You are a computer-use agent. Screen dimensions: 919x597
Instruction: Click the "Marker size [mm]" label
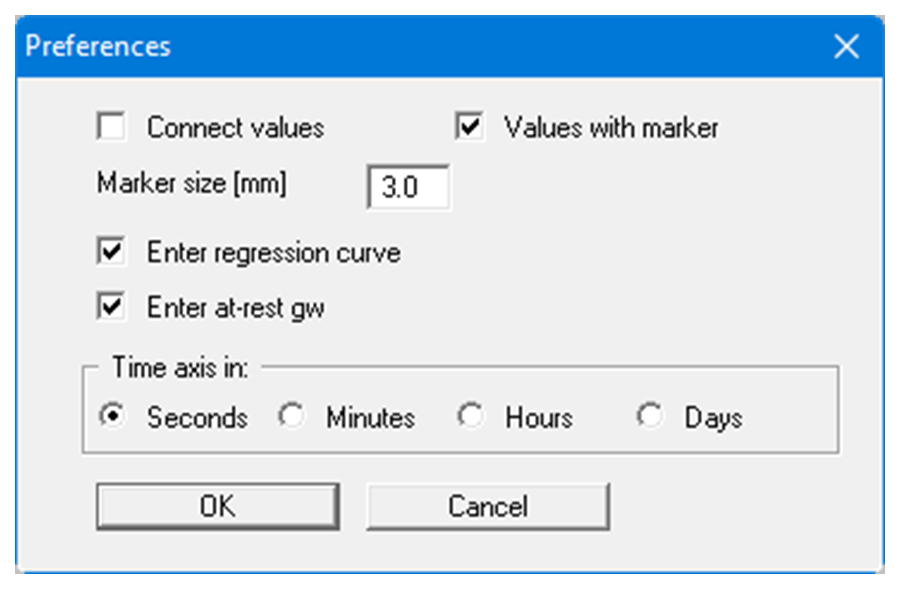pyautogui.click(x=191, y=184)
